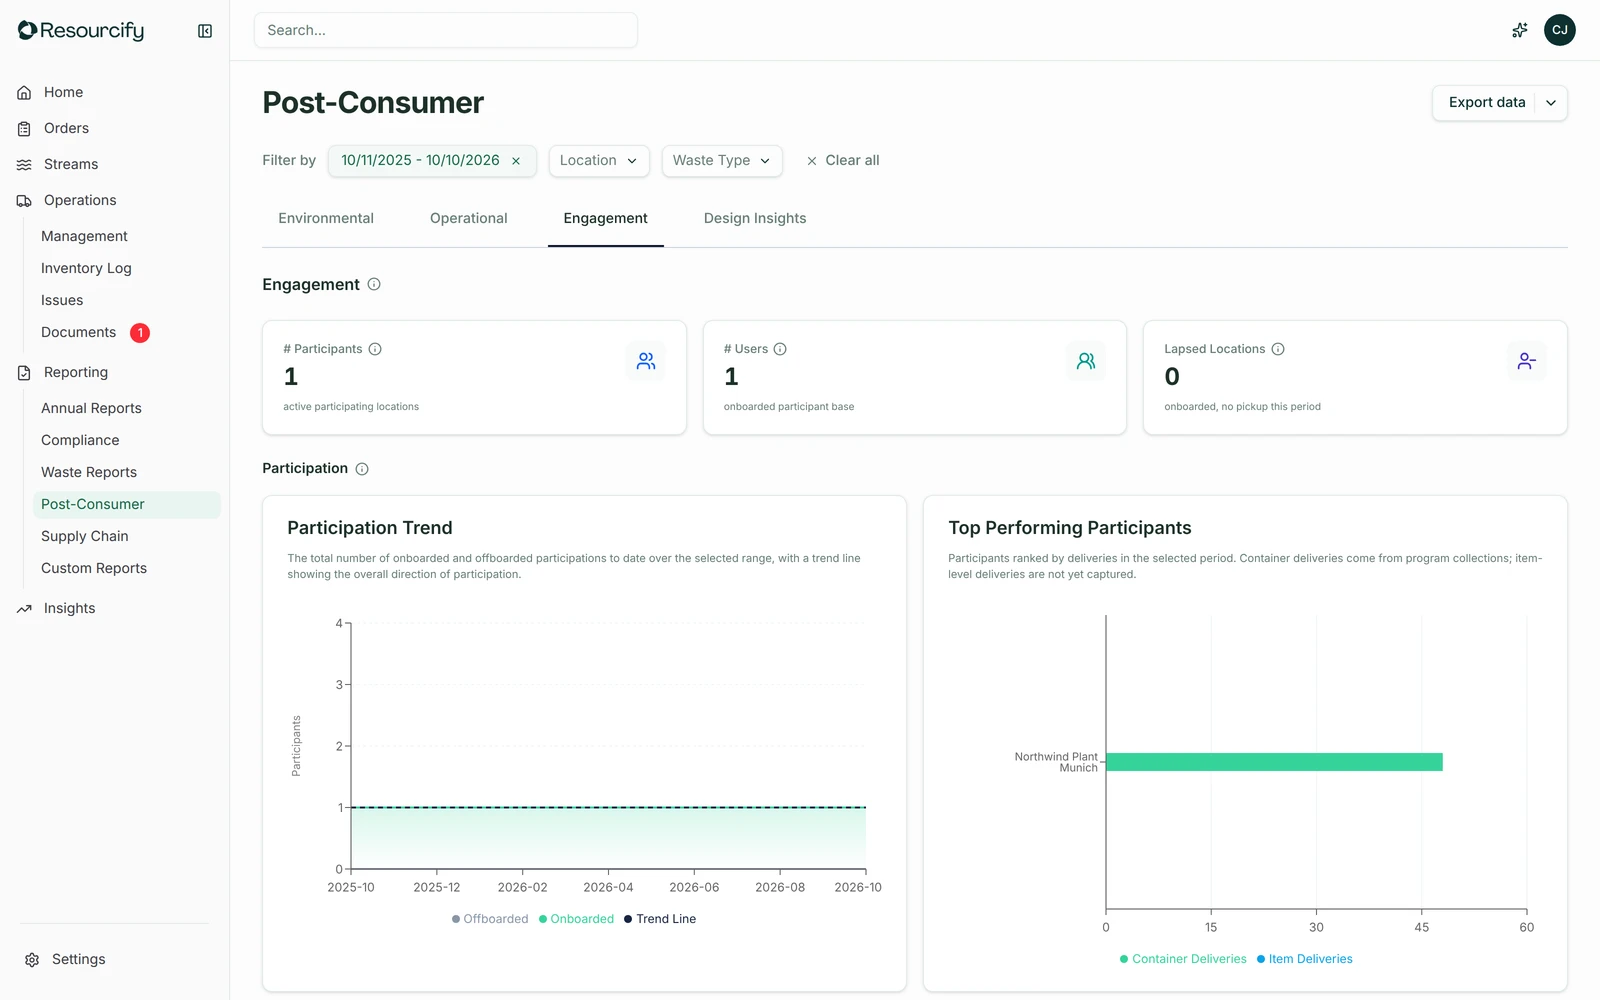Open the Waste Type filter dropdown

point(722,161)
